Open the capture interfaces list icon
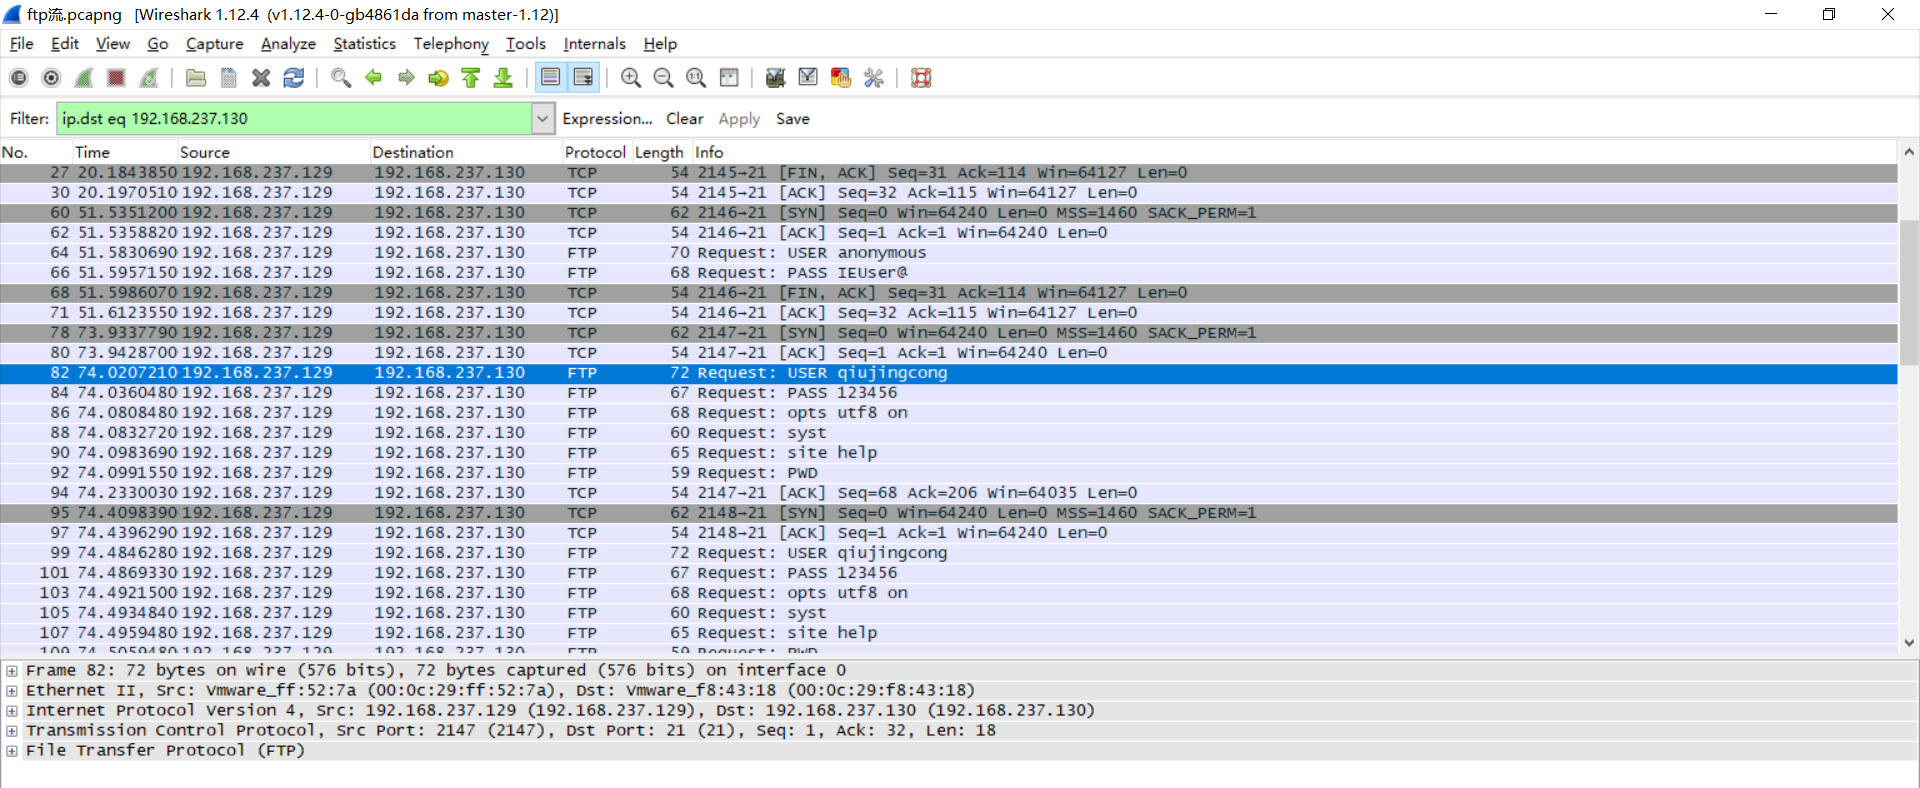 18,78
